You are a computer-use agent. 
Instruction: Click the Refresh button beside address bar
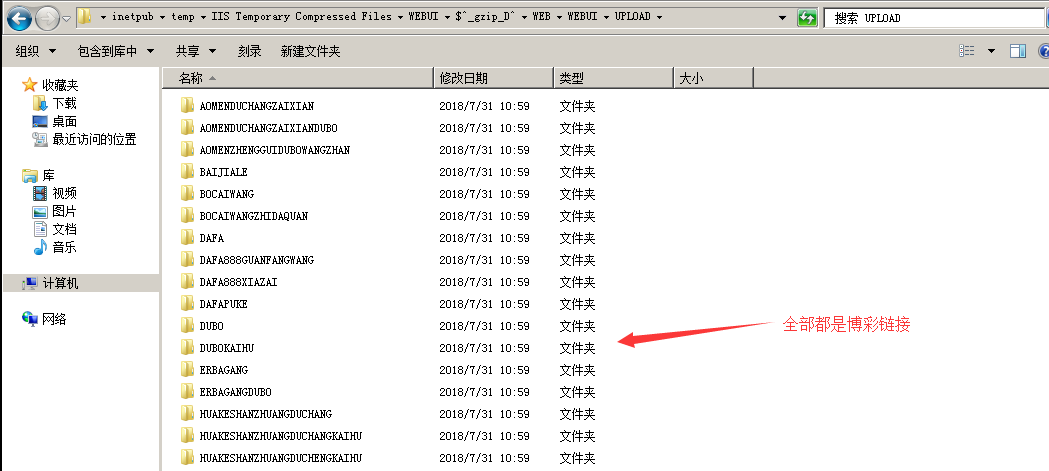(x=806, y=18)
